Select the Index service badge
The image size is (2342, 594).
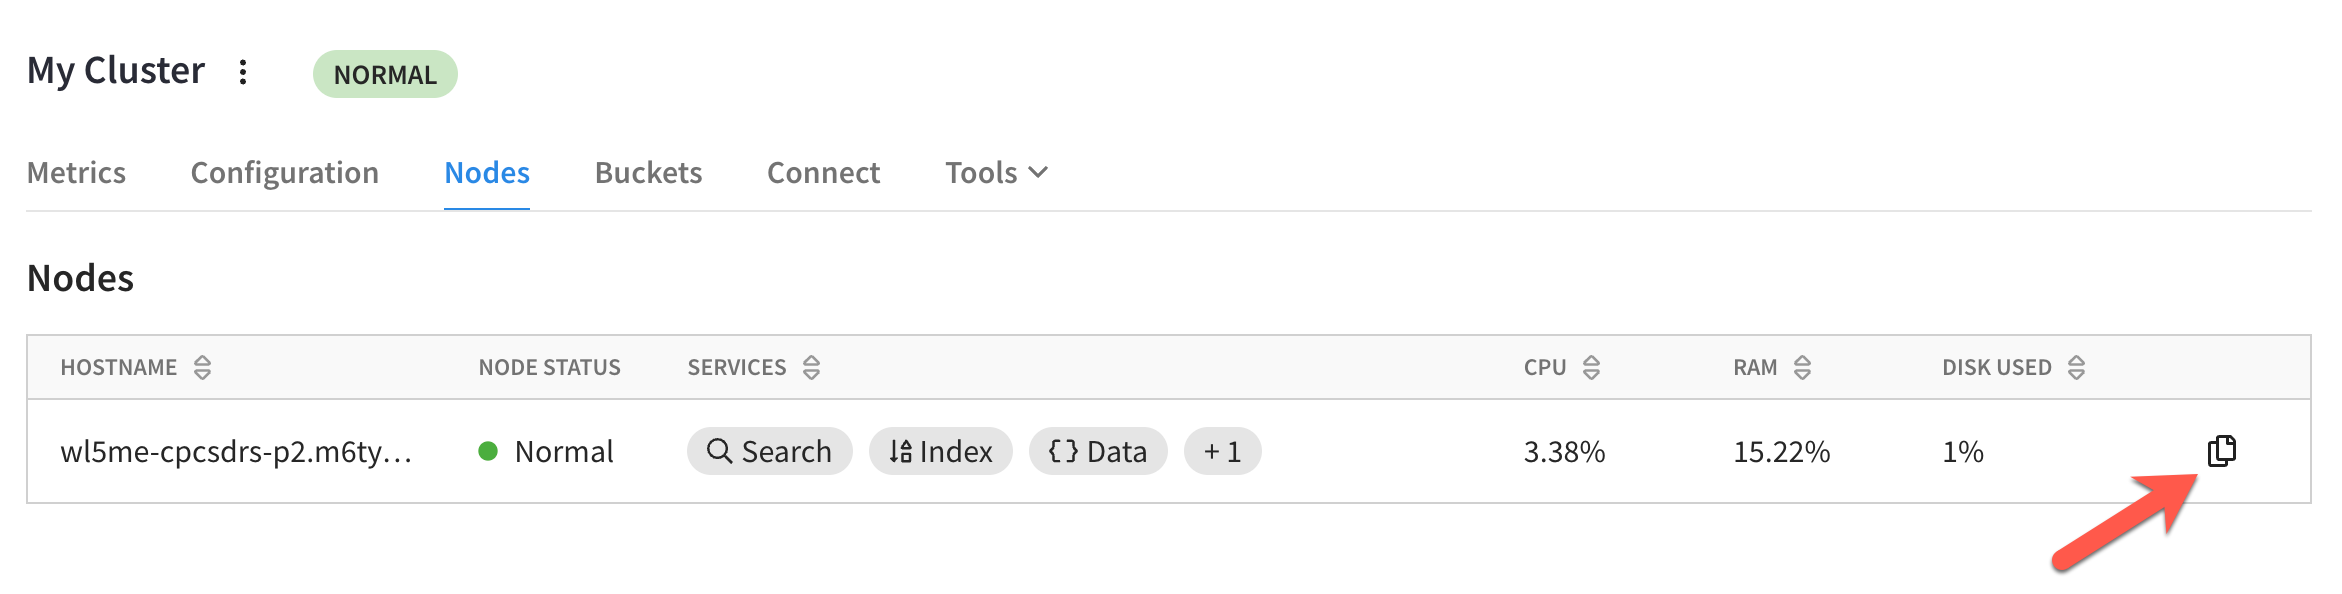coord(939,451)
